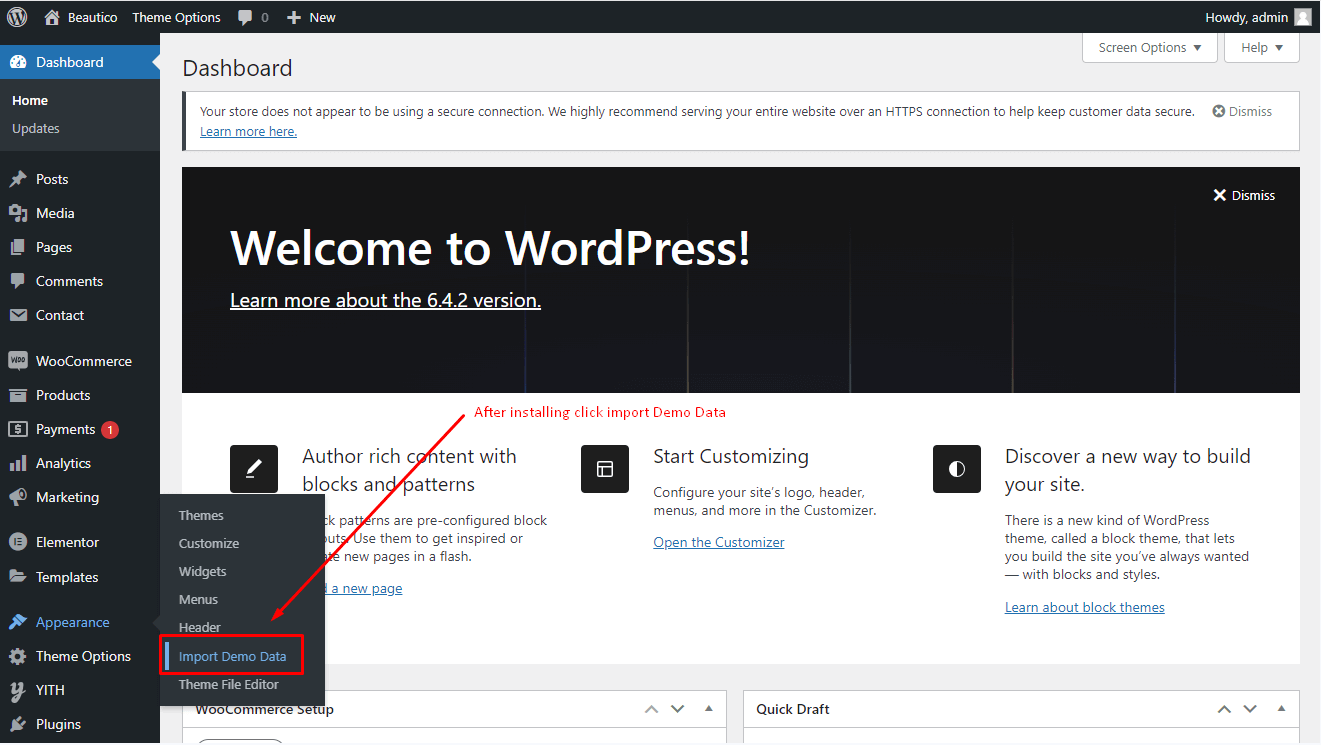Click the half-circle styles icon
The image size is (1321, 745).
pos(957,469)
